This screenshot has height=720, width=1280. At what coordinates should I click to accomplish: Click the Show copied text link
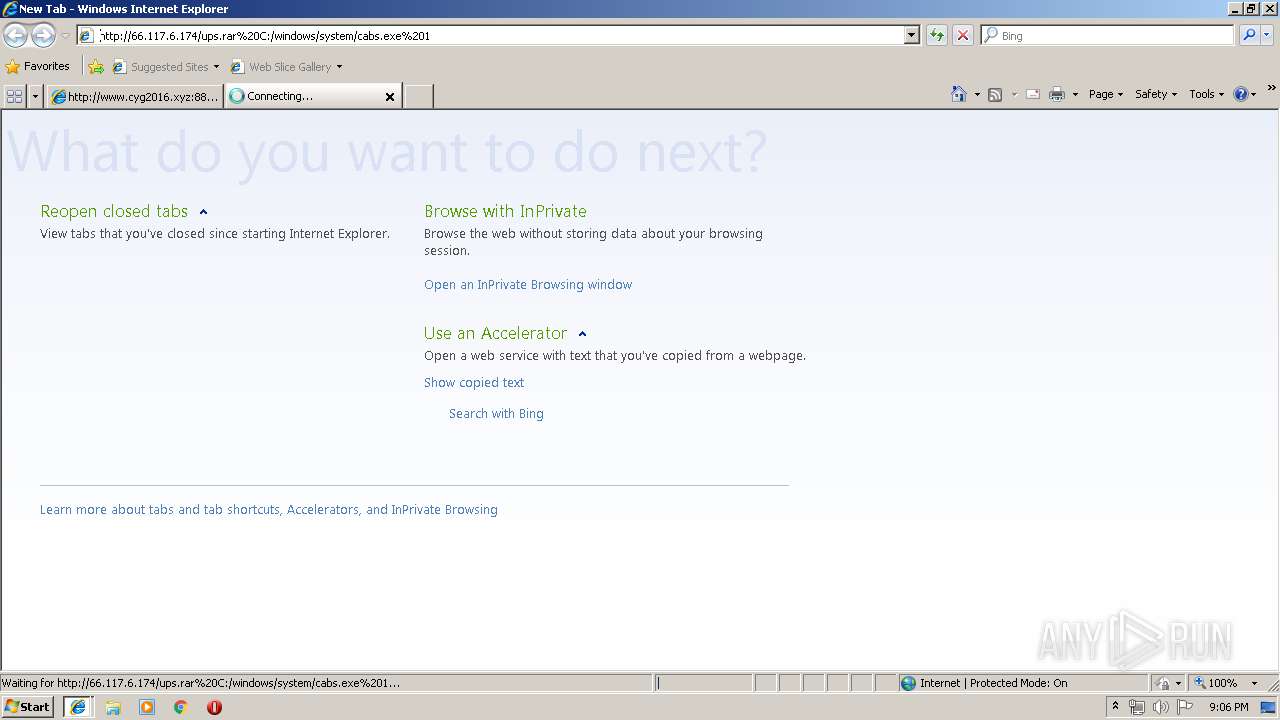click(x=474, y=383)
